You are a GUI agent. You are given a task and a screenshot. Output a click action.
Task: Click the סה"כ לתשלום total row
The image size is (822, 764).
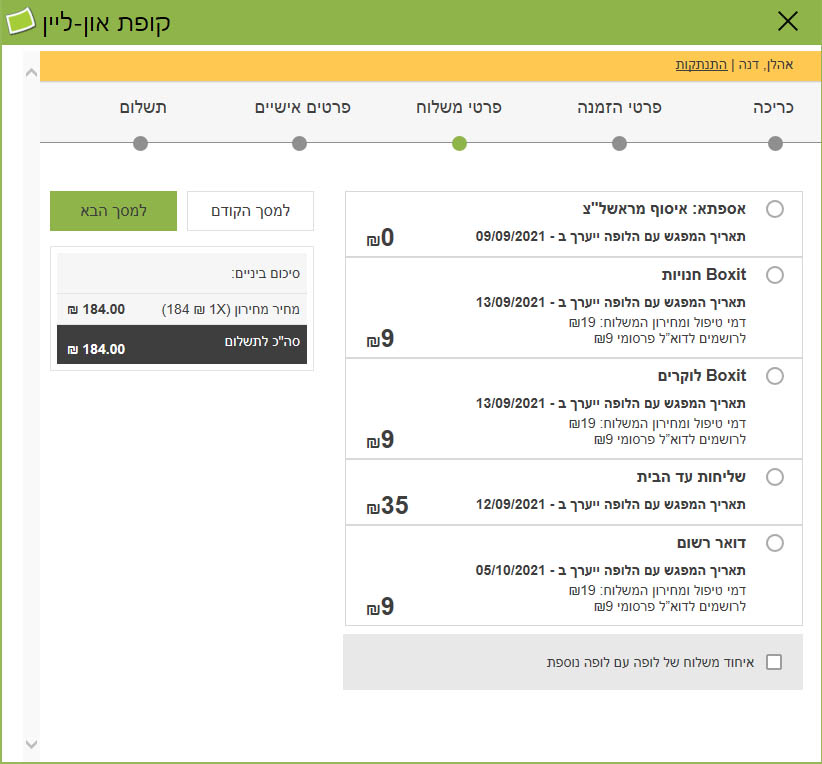(x=181, y=345)
